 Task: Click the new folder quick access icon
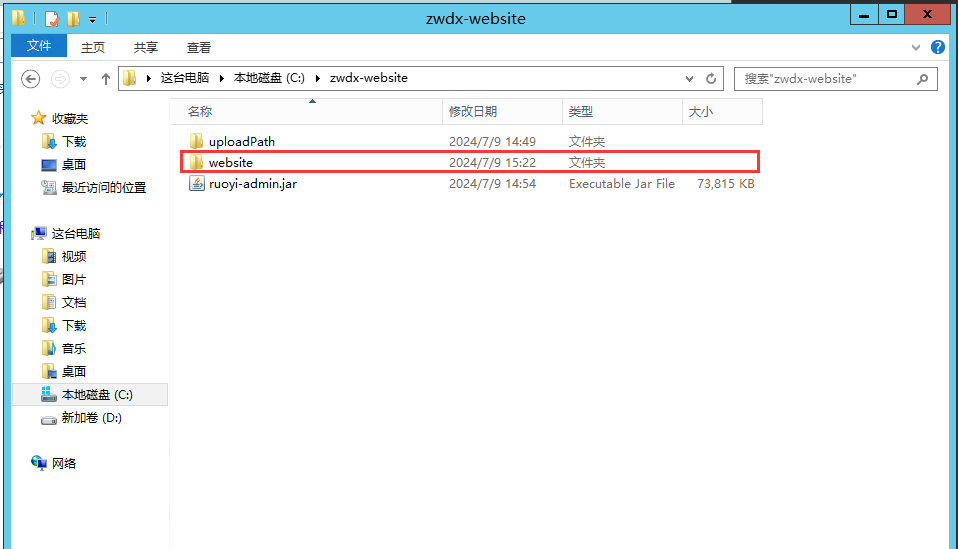tap(73, 19)
